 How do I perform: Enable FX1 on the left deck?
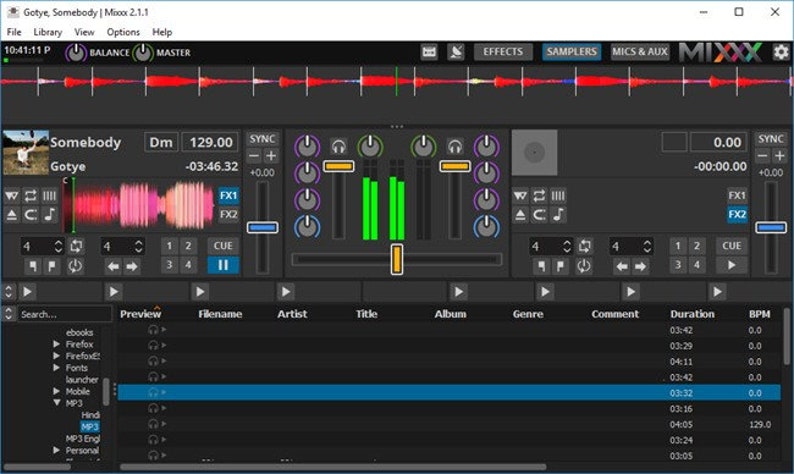click(x=228, y=195)
